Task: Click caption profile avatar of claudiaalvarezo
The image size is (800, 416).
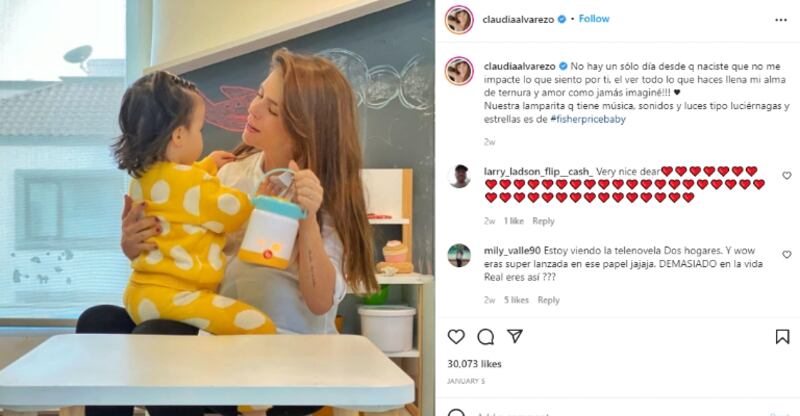Action: tap(459, 71)
